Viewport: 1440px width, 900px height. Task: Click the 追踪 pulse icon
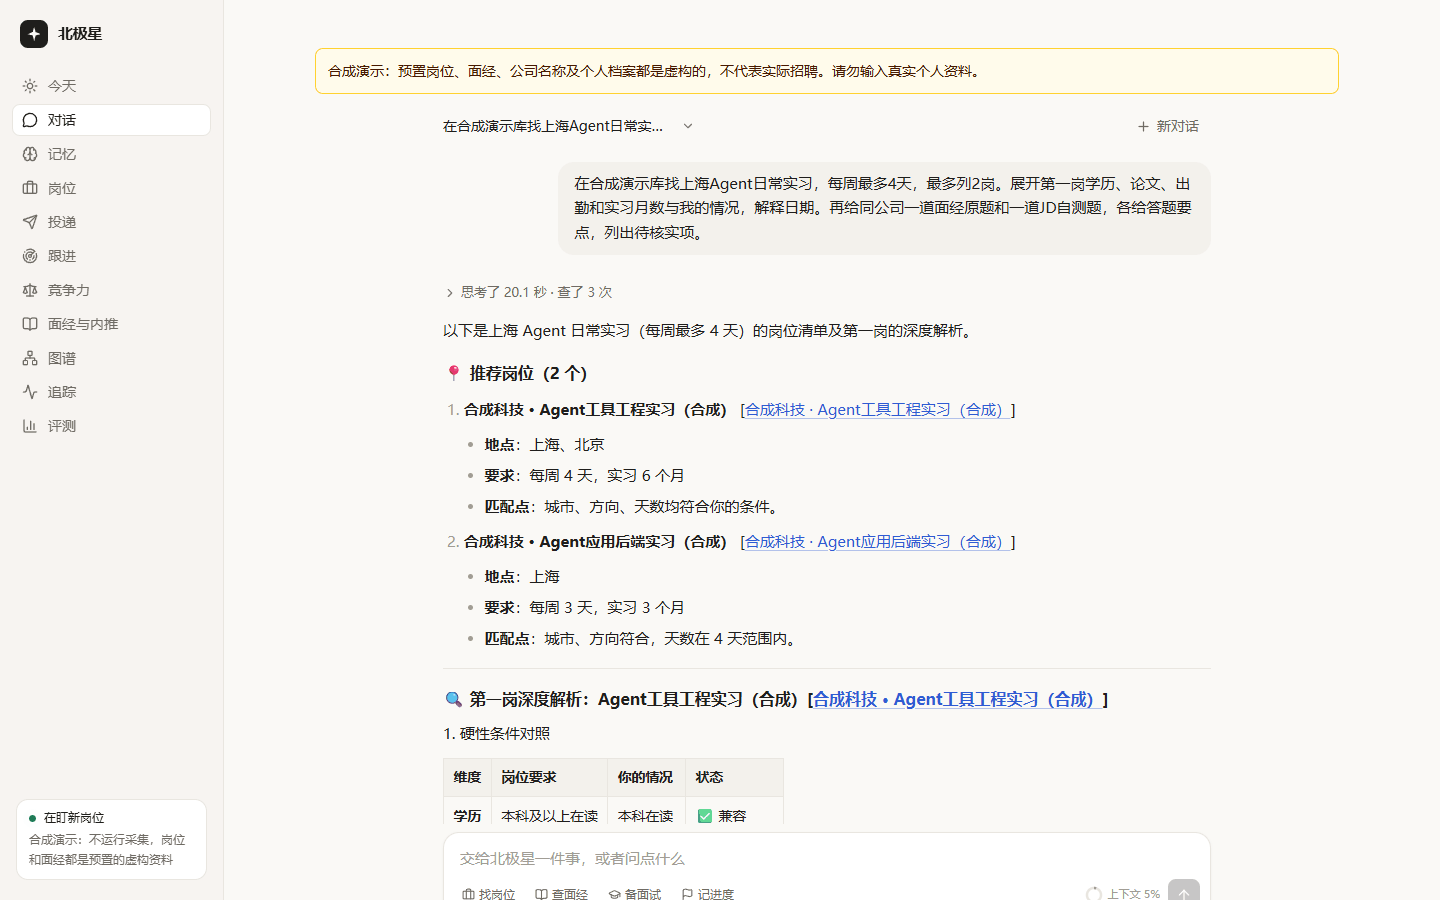(x=30, y=392)
